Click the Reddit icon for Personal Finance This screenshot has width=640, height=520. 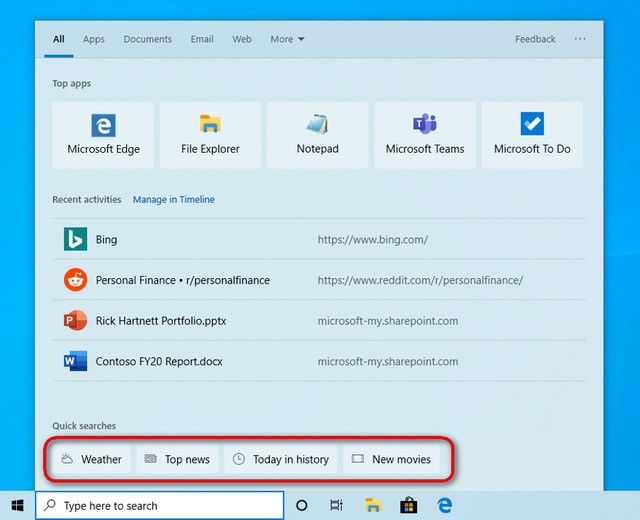tap(76, 280)
